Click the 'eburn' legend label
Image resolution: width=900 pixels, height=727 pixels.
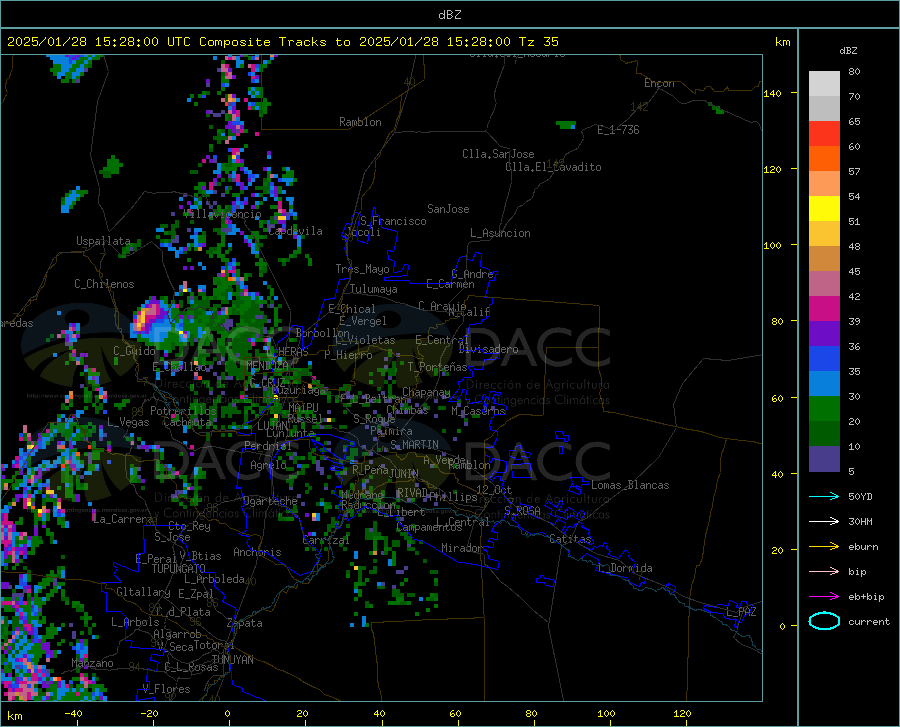point(863,547)
